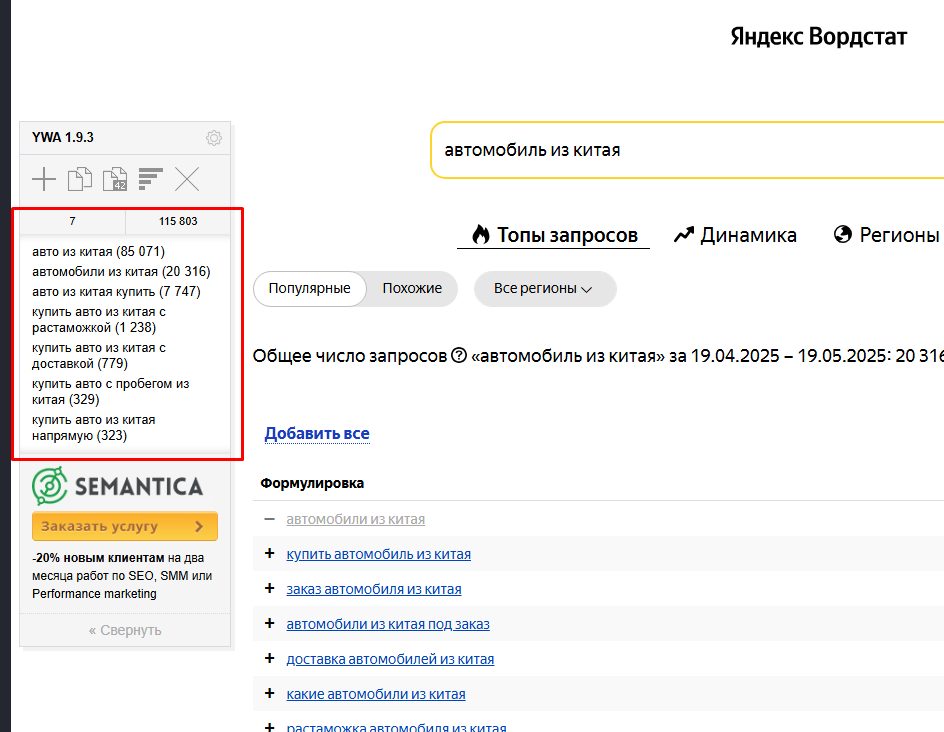The height and width of the screenshot is (732, 944).
Task: Open the 'заказ автомобиля из китая' link
Action: coord(374,589)
